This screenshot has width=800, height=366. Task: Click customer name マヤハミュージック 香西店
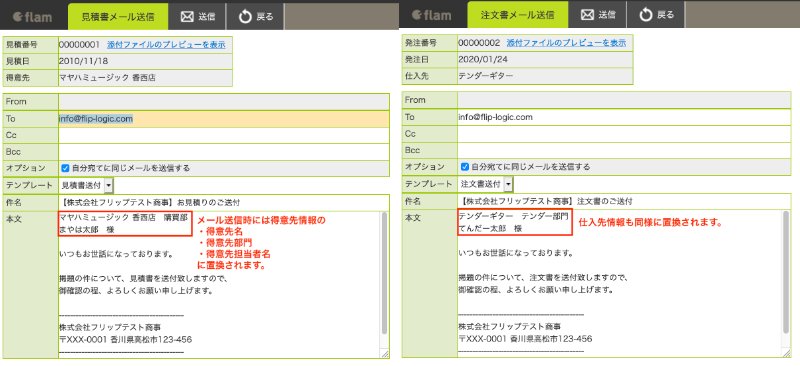click(x=107, y=78)
